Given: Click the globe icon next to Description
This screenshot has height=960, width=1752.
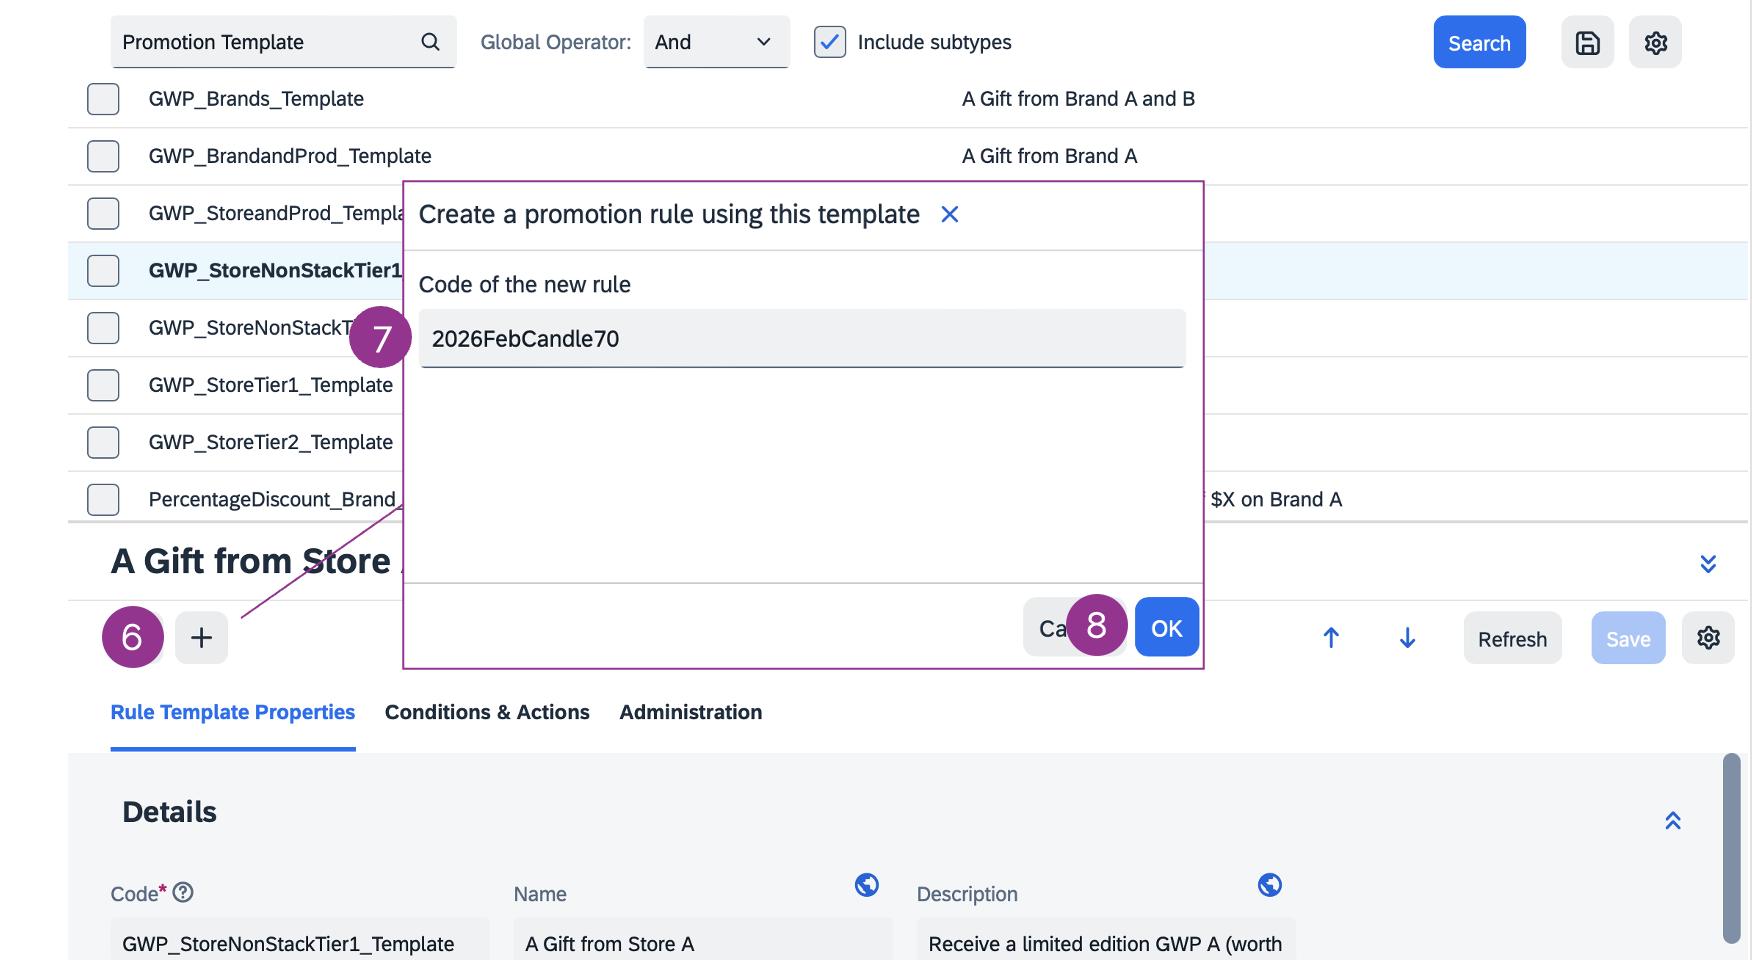Looking at the screenshot, I should click(1270, 885).
